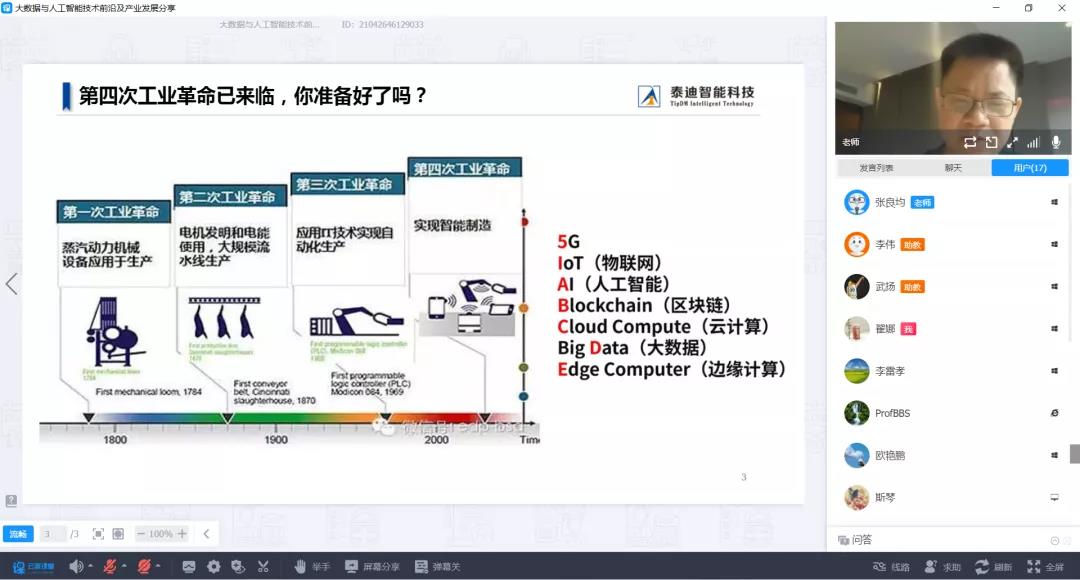The image size is (1080, 580).
Task: Click the fit-to-screen slide icon
Action: point(98,534)
